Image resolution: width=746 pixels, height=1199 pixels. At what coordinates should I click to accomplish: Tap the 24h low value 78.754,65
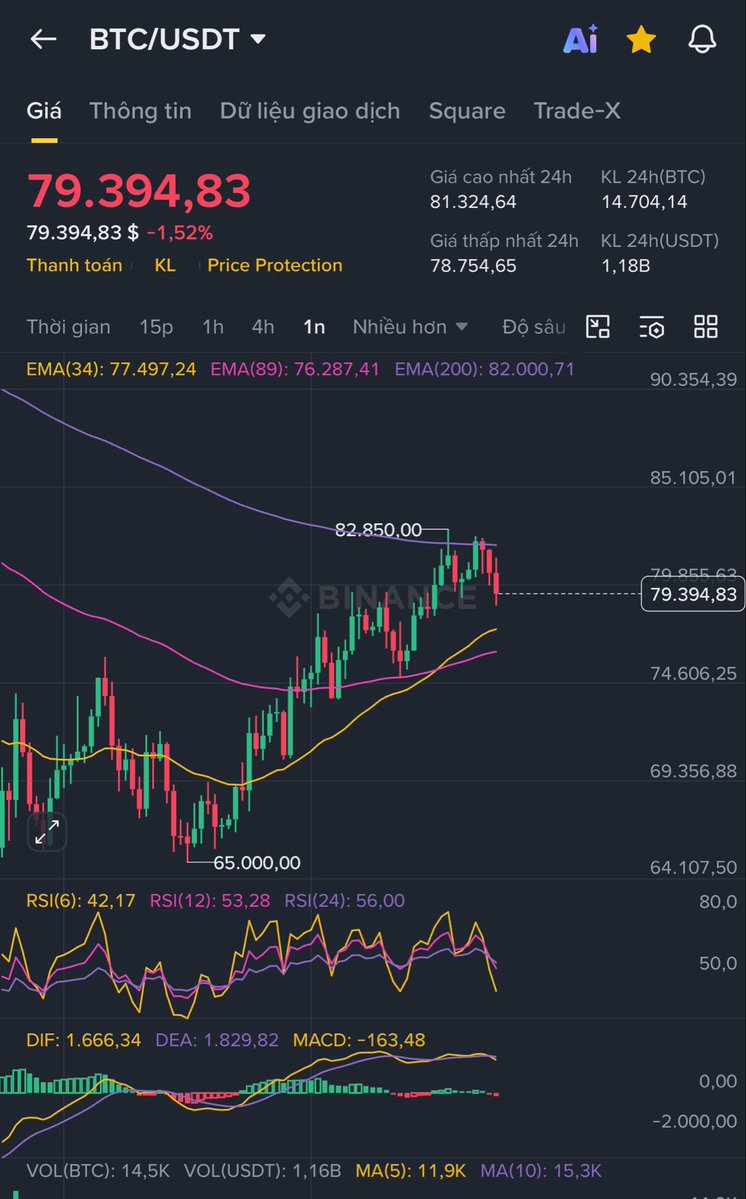click(473, 266)
